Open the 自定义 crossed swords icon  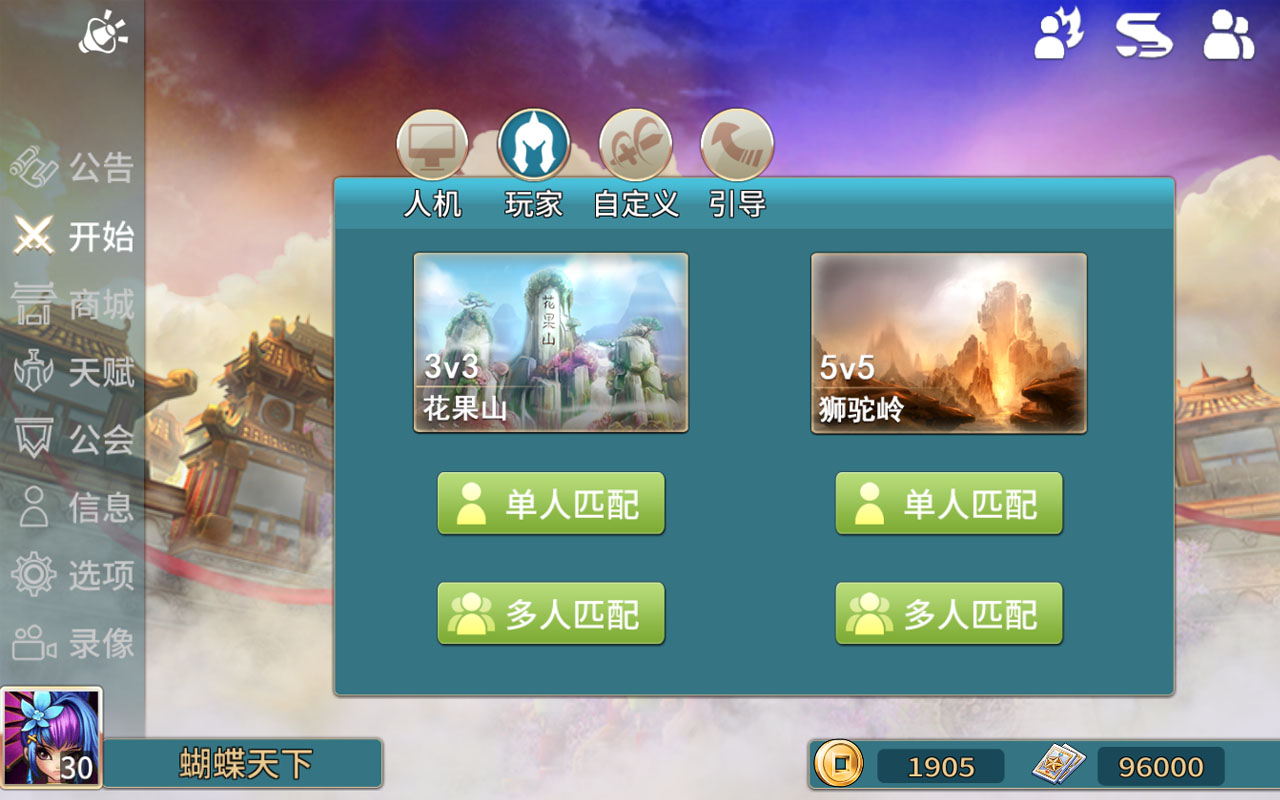636,145
